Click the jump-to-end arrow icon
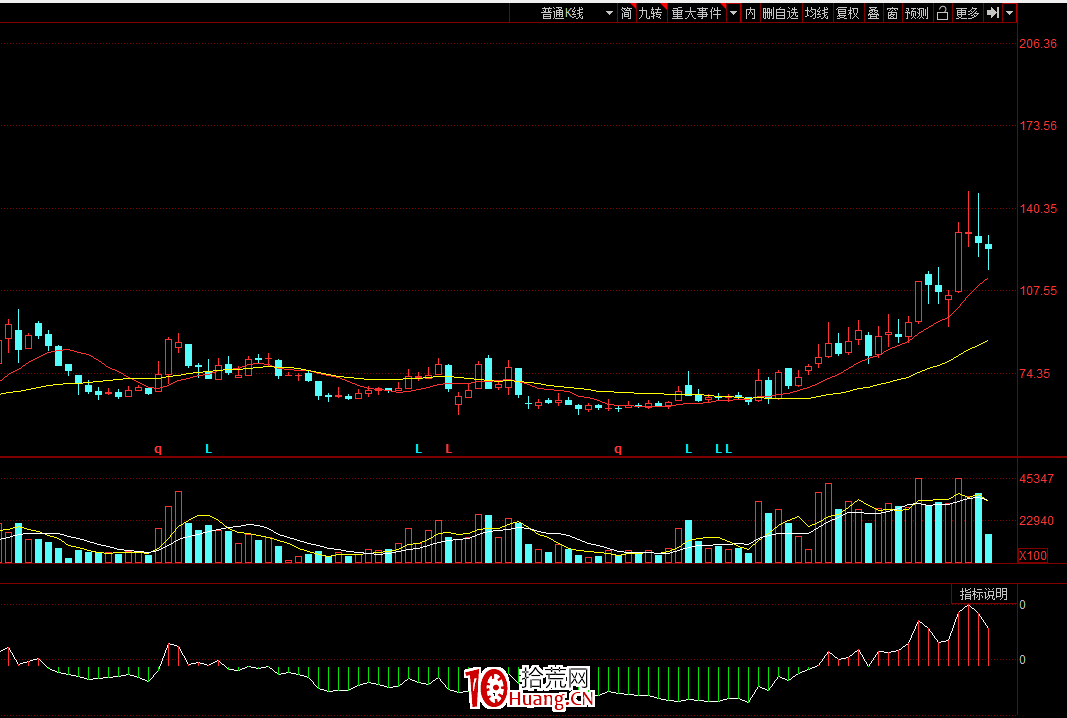Screen dimensions: 1067x718 click(992, 13)
